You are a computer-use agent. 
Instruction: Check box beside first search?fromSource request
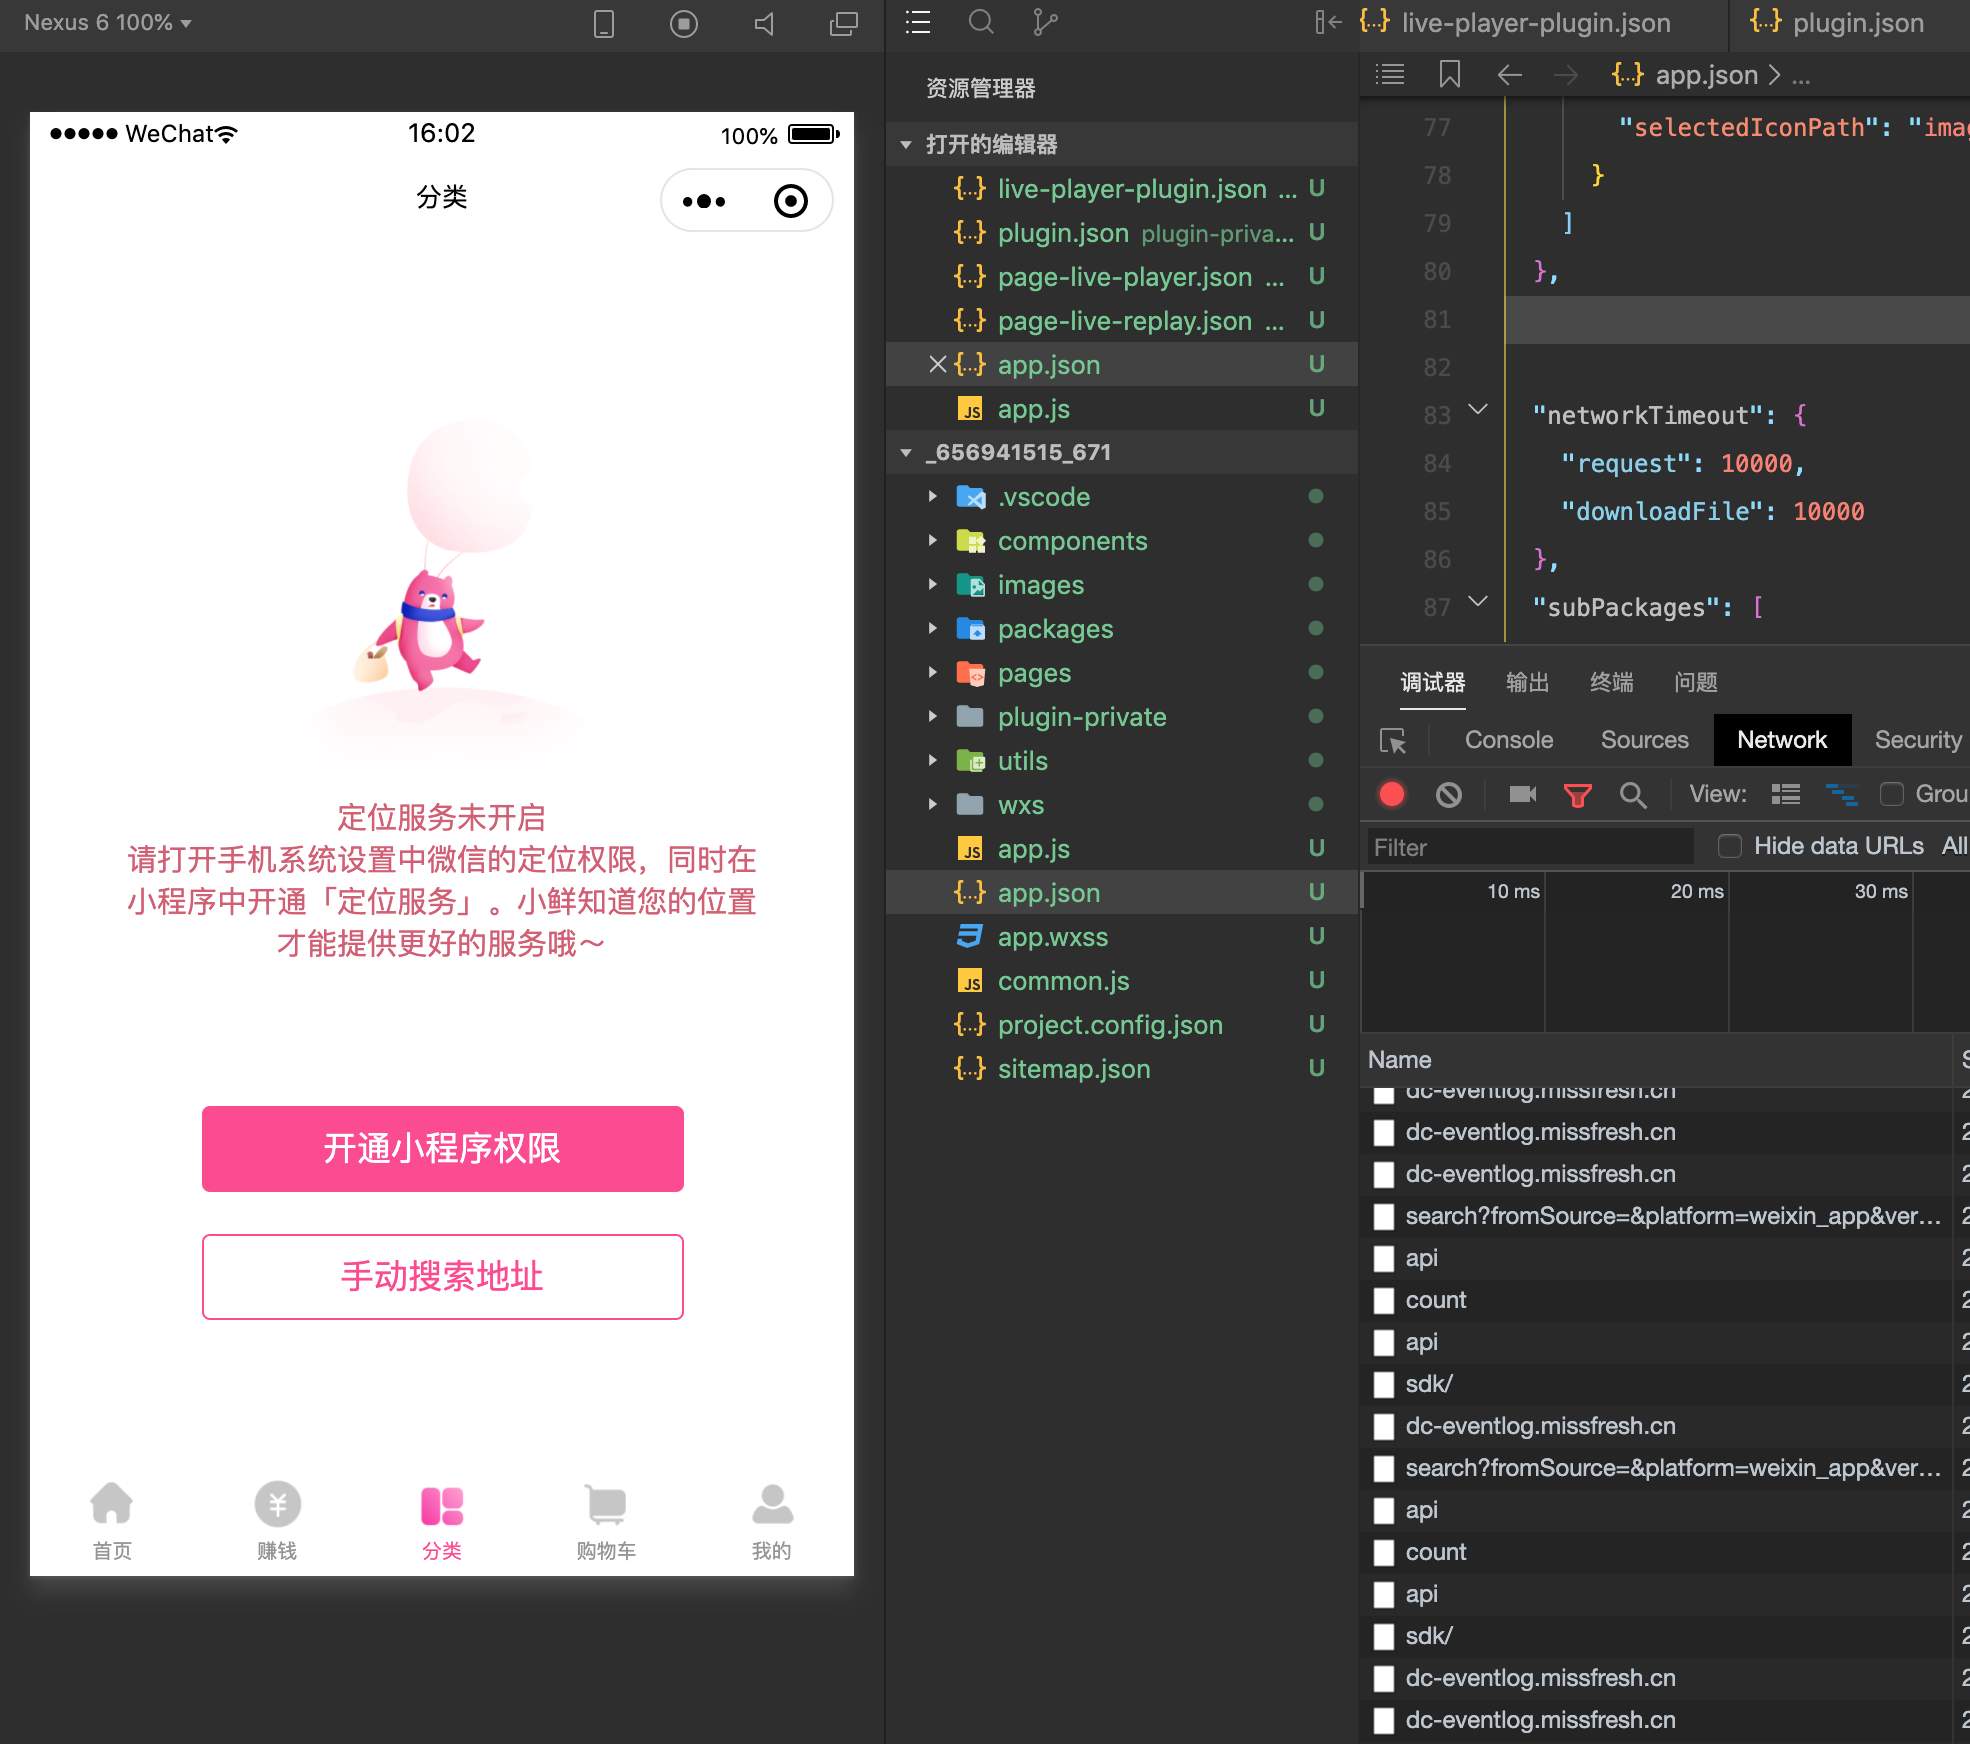pos(1384,1216)
